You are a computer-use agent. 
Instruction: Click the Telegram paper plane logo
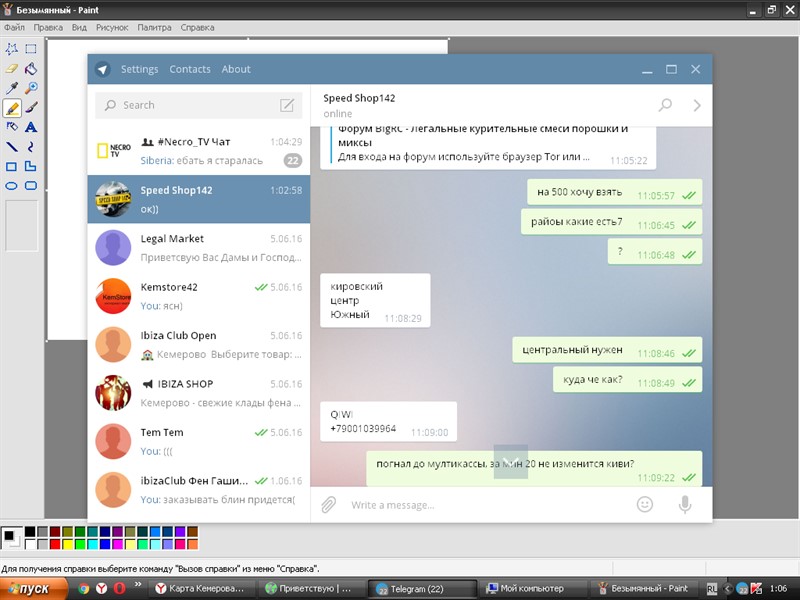pyautogui.click(x=103, y=69)
